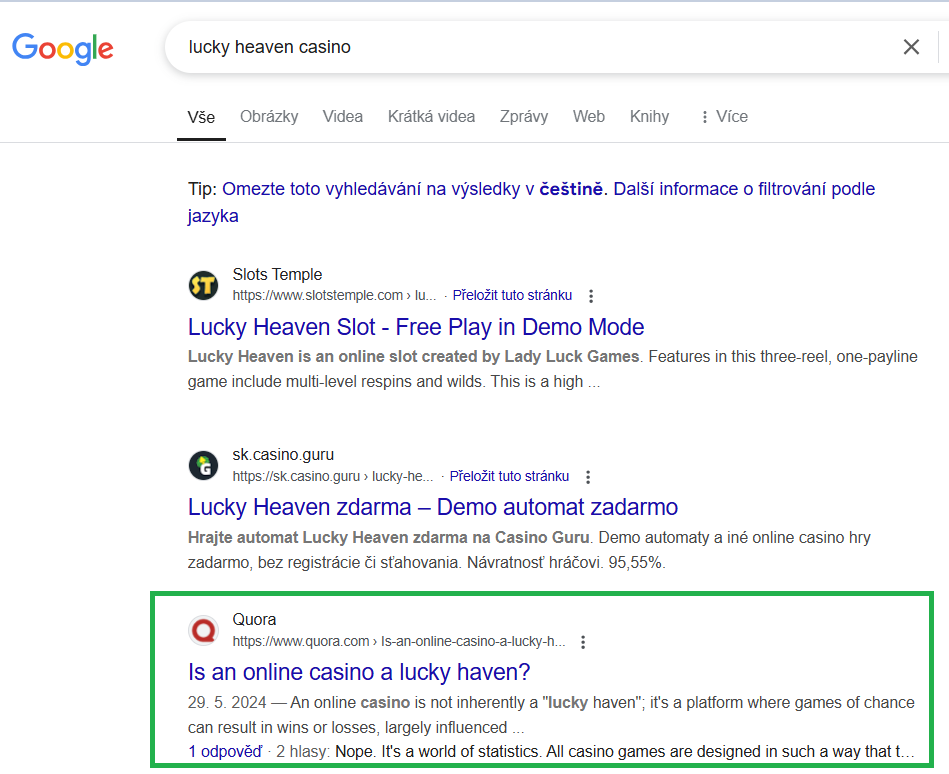Open Lucky Heaven Slot Free Play result
Image resolution: width=949 pixels, height=774 pixels.
click(416, 327)
